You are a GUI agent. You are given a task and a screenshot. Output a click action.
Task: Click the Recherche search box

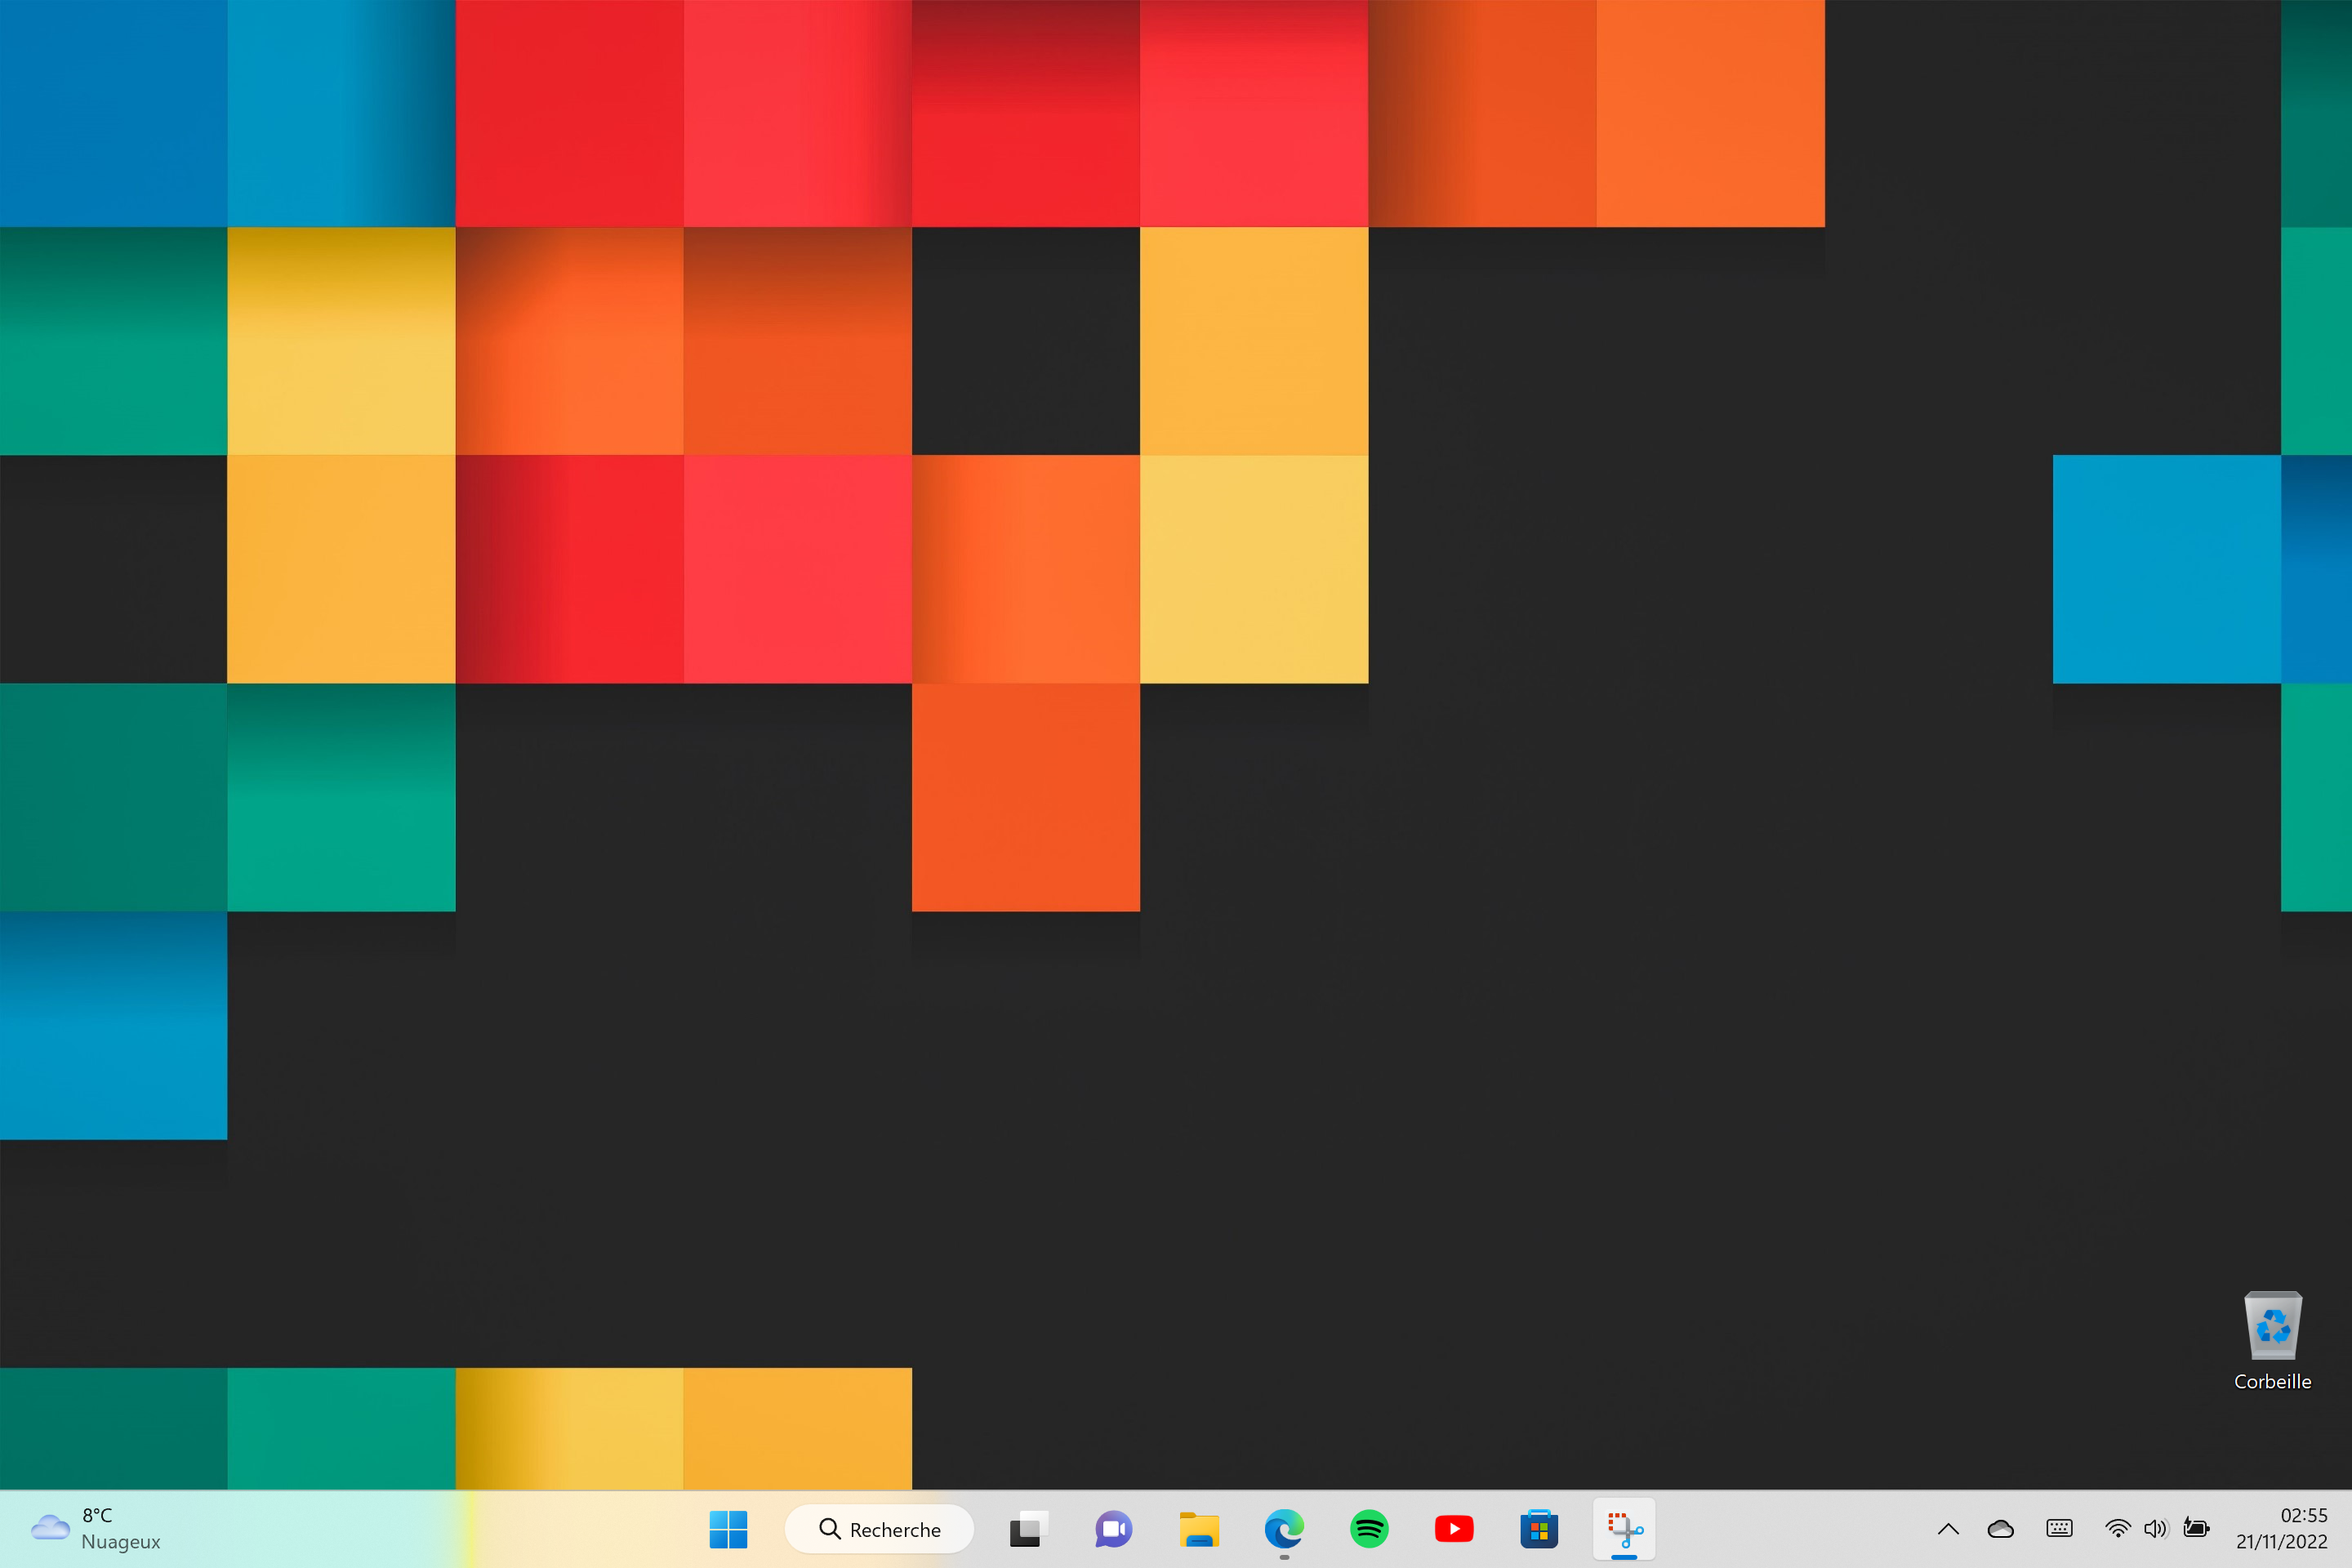880,1529
